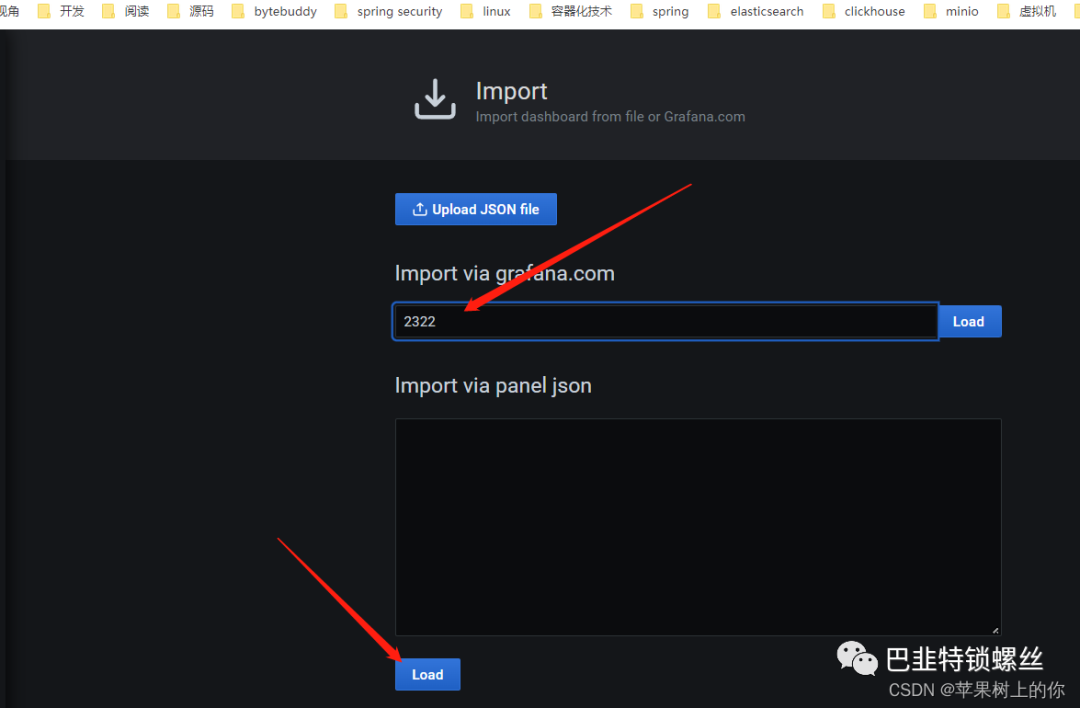Viewport: 1080px width, 708px height.
Task: Click the Upload JSON file button
Action: 475,209
